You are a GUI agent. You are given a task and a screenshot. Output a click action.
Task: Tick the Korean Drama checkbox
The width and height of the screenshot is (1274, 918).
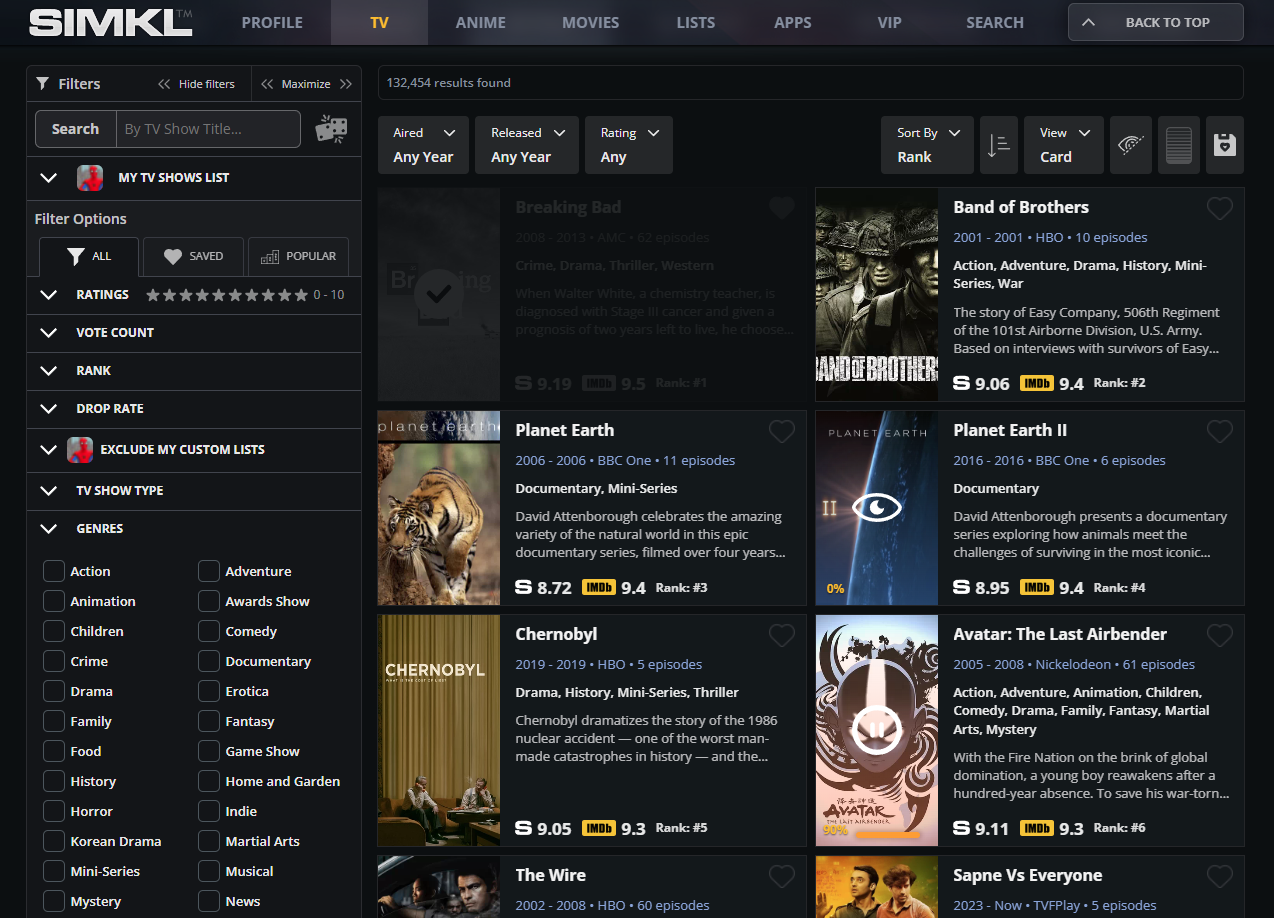[x=54, y=841]
